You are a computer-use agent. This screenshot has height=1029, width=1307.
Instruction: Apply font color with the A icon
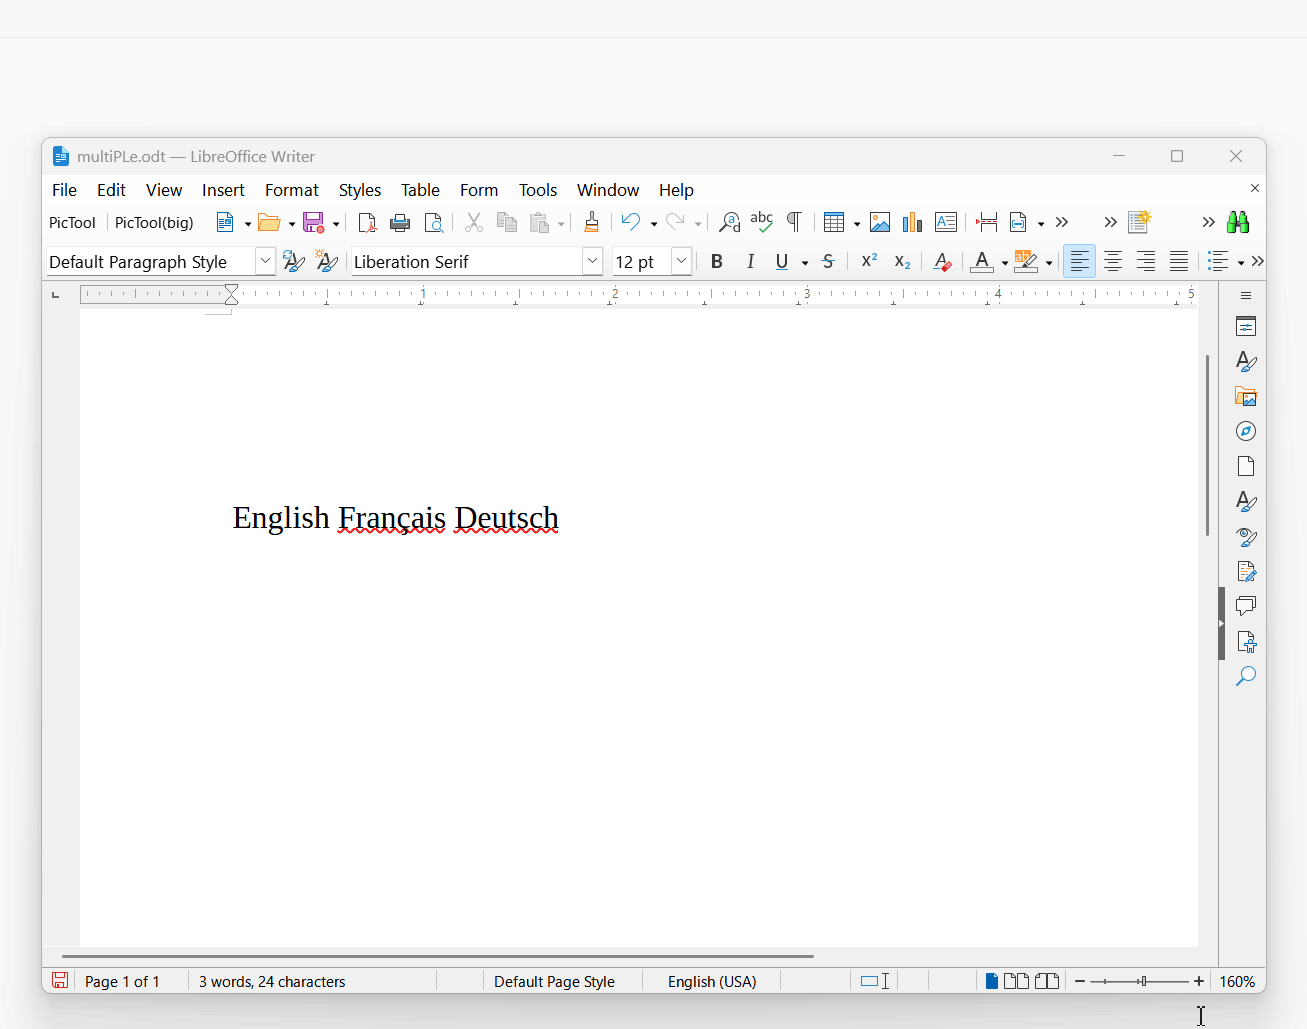(x=982, y=261)
